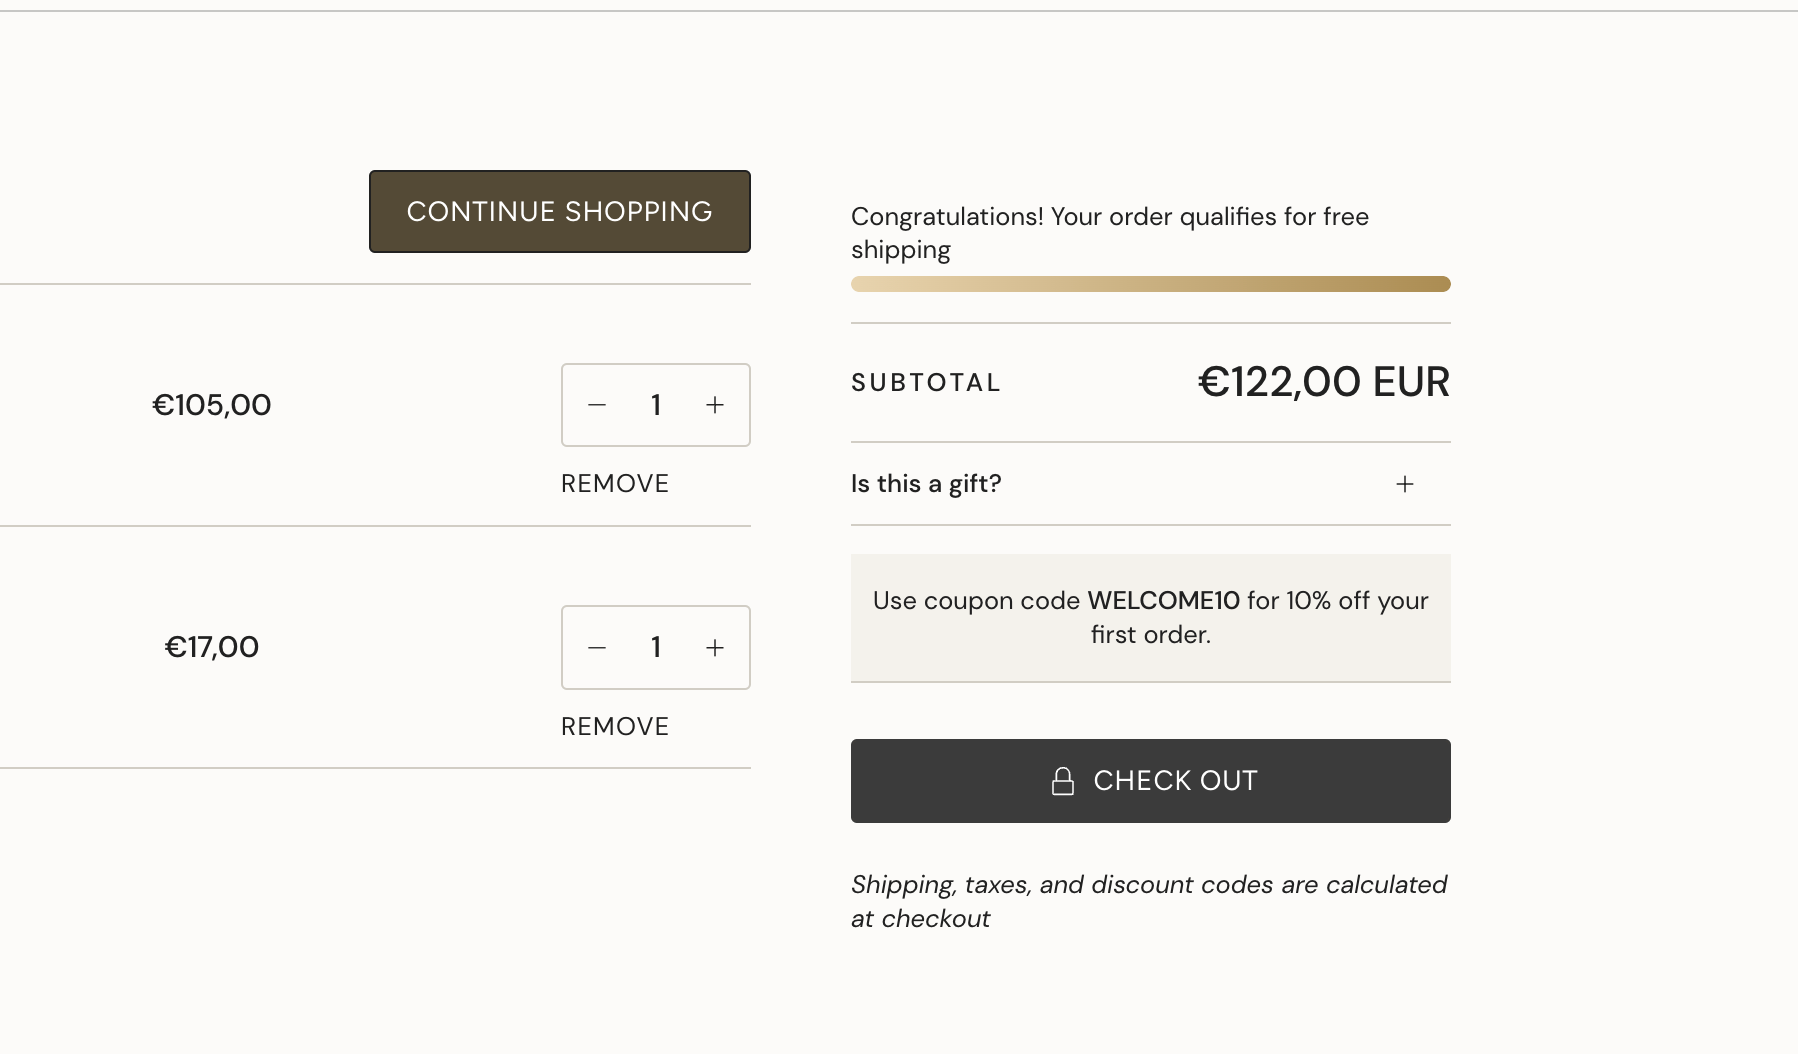Select the WELCOME10 coupon code text
This screenshot has width=1798, height=1054.
pyautogui.click(x=1163, y=601)
